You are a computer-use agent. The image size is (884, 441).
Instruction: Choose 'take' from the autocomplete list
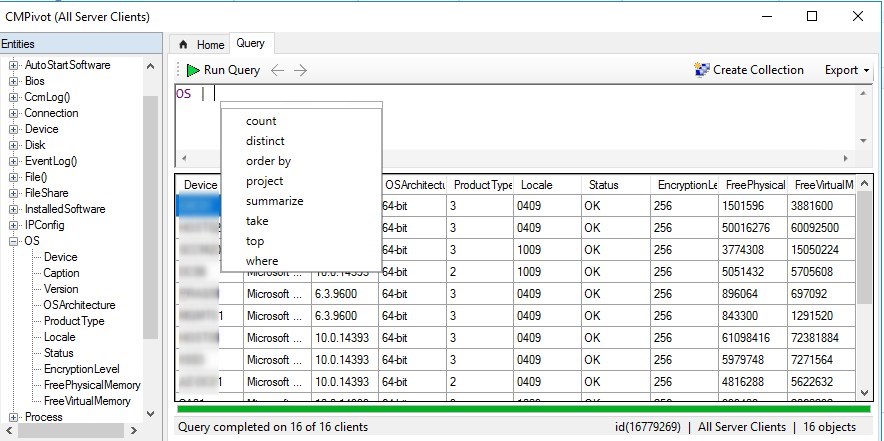tap(257, 221)
